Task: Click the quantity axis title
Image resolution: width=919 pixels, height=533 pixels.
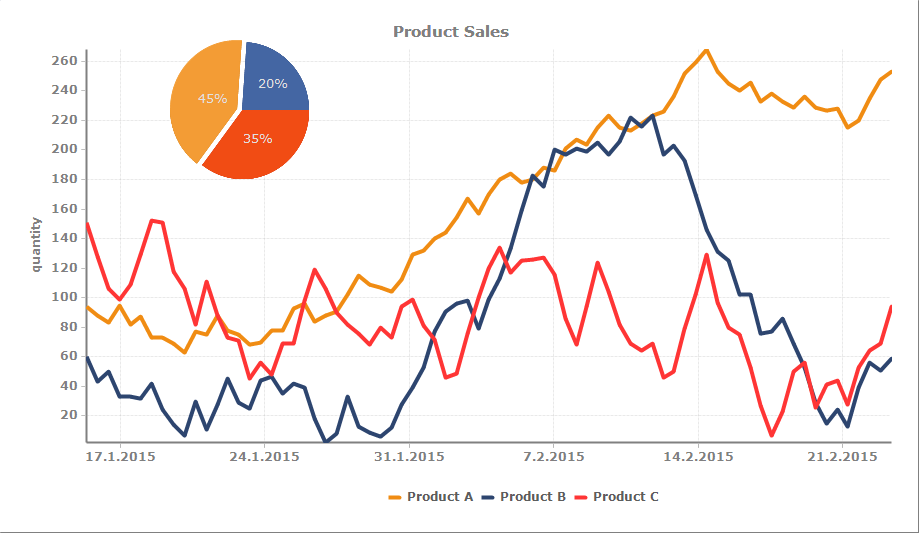Action: [36, 244]
